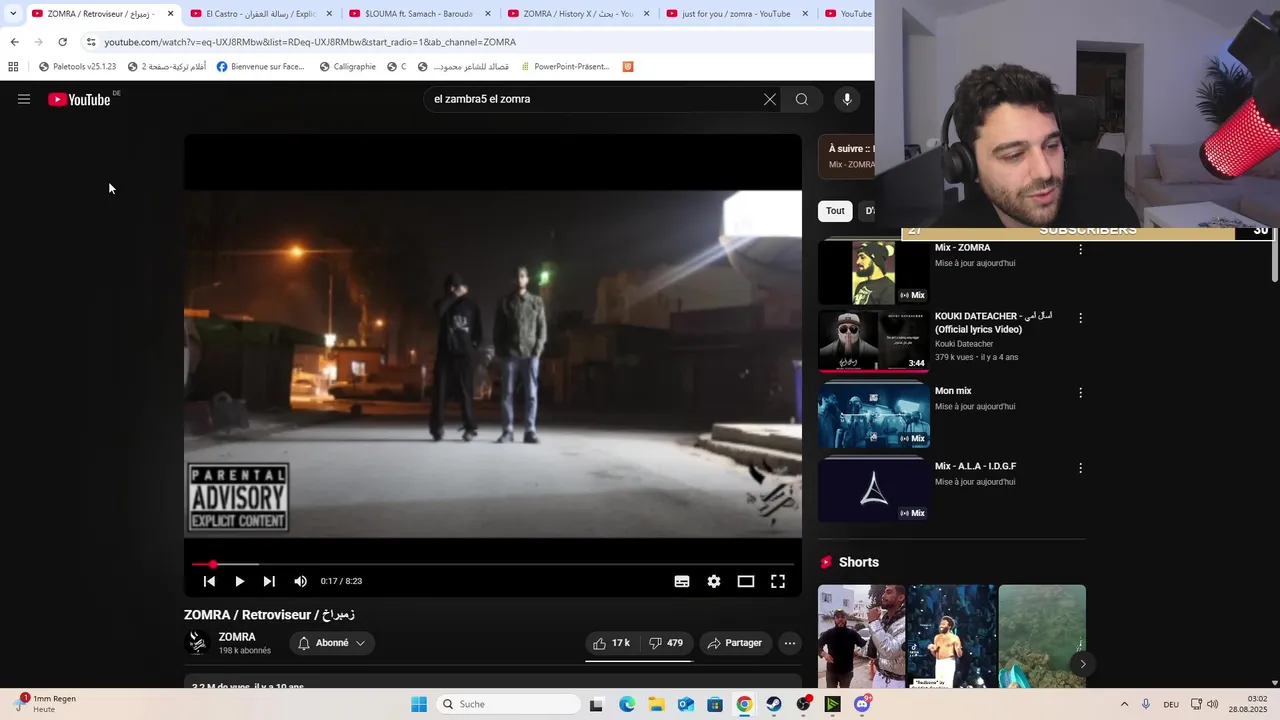1280x720 pixels.
Task: Open the Paletools v25.1.23 bookmark
Action: [77, 67]
